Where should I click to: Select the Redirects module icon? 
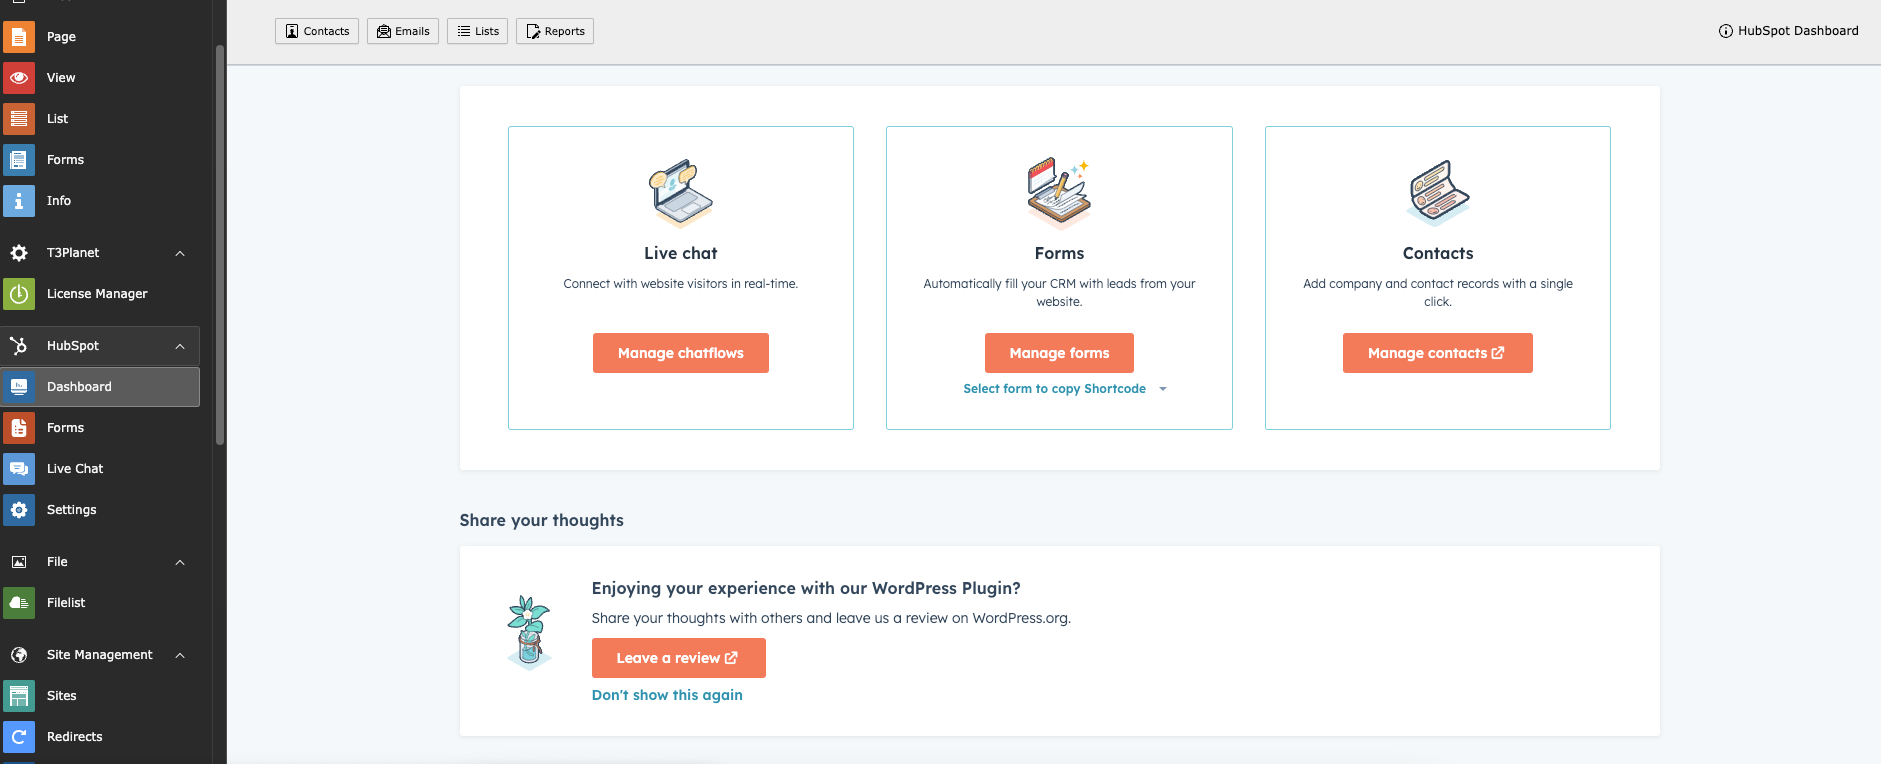(19, 737)
